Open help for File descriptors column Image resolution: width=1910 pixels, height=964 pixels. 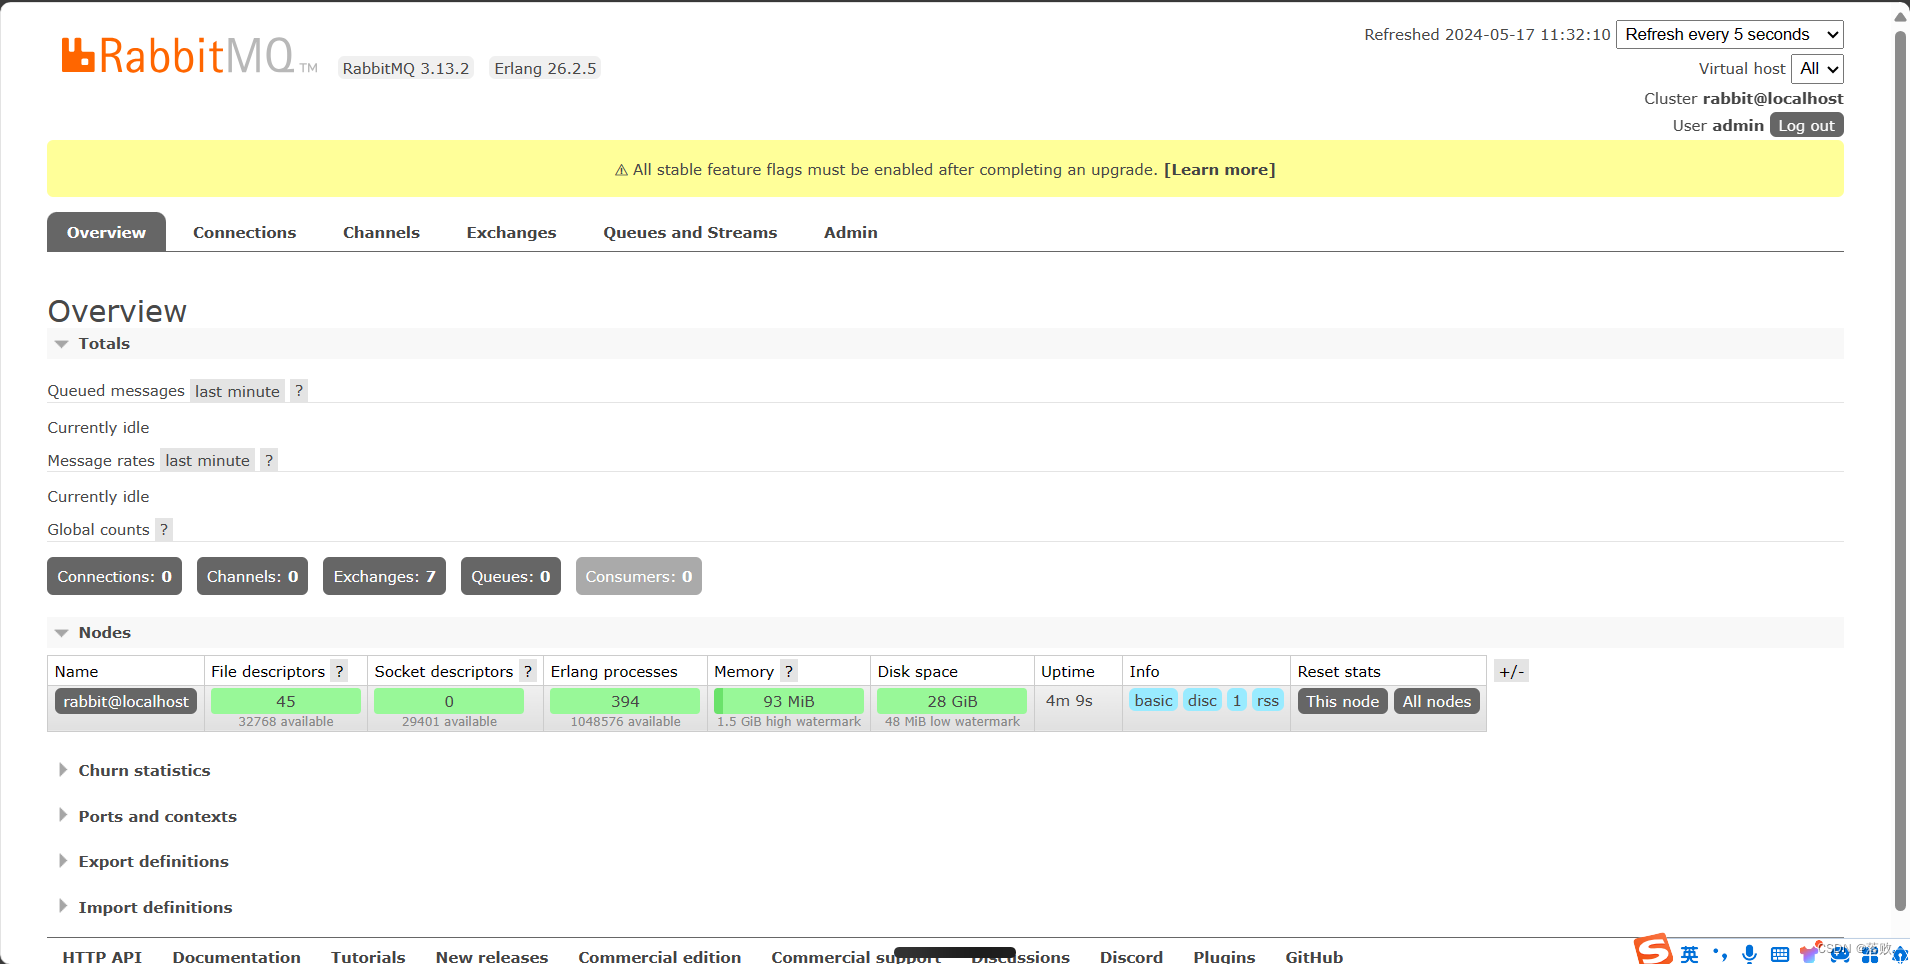click(340, 671)
